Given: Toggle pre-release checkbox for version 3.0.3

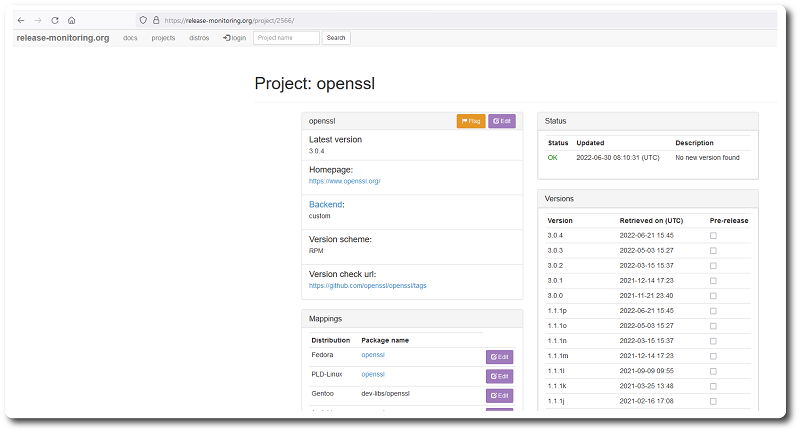Looking at the screenshot, I should tap(713, 251).
